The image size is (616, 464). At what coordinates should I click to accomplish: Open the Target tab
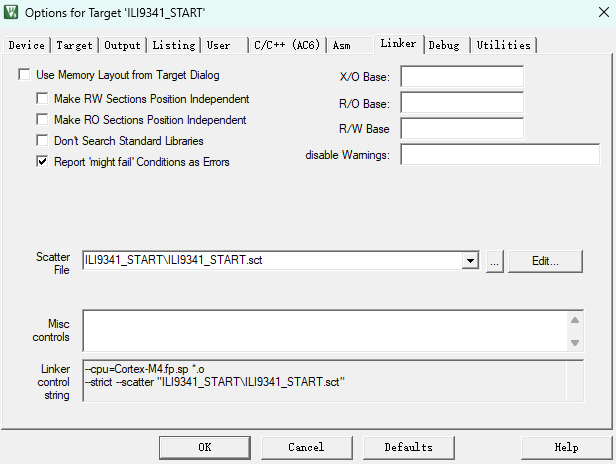point(74,45)
